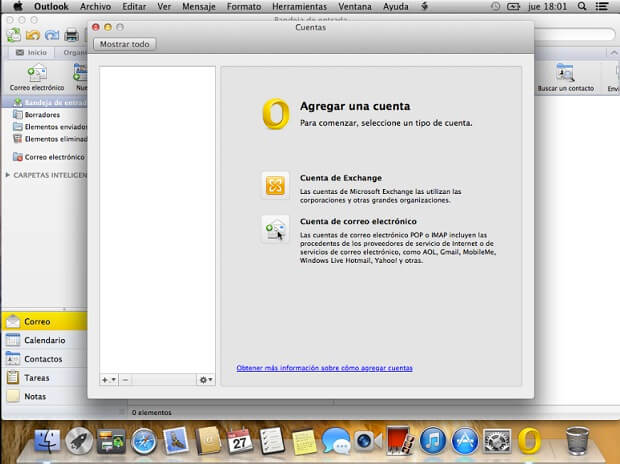Open Calendar icon showing 27 in Dock

240,440
